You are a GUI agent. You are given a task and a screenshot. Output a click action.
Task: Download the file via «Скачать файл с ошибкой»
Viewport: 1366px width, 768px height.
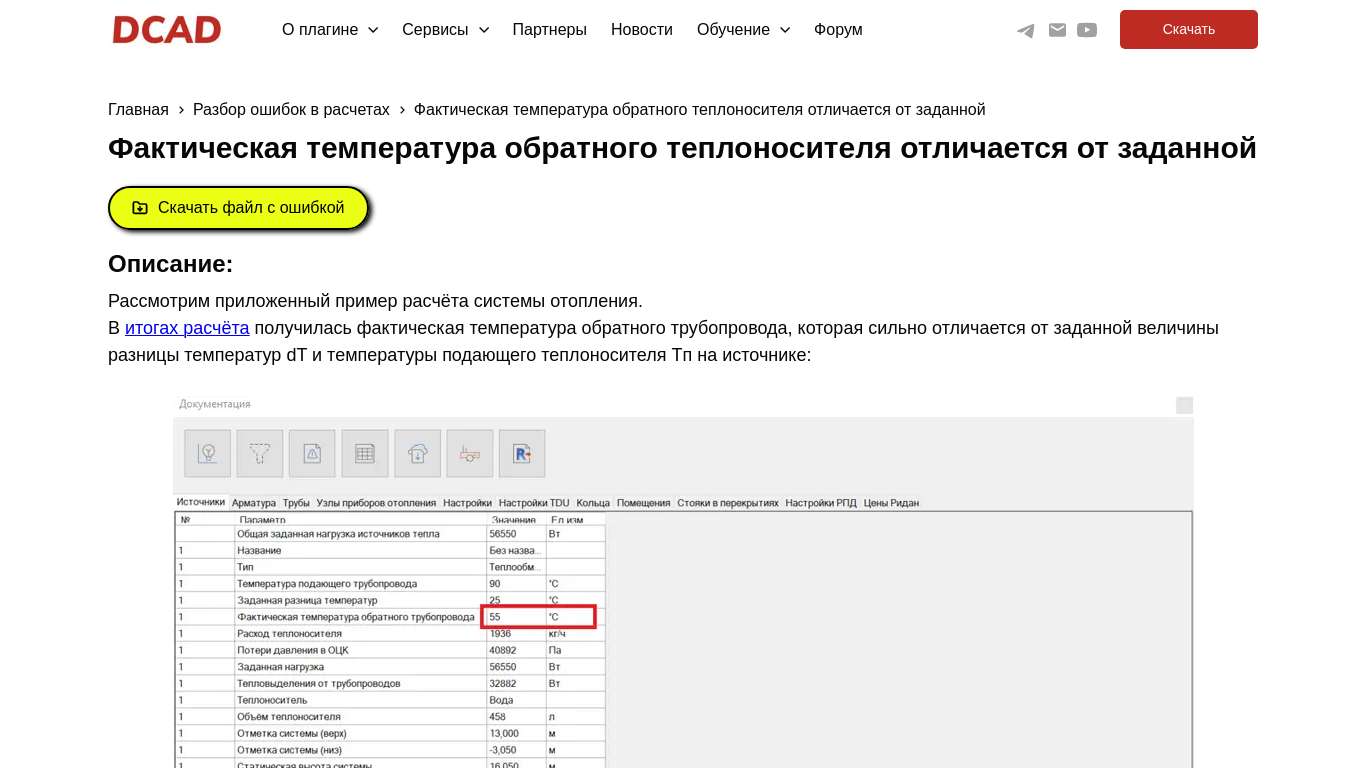tap(238, 208)
